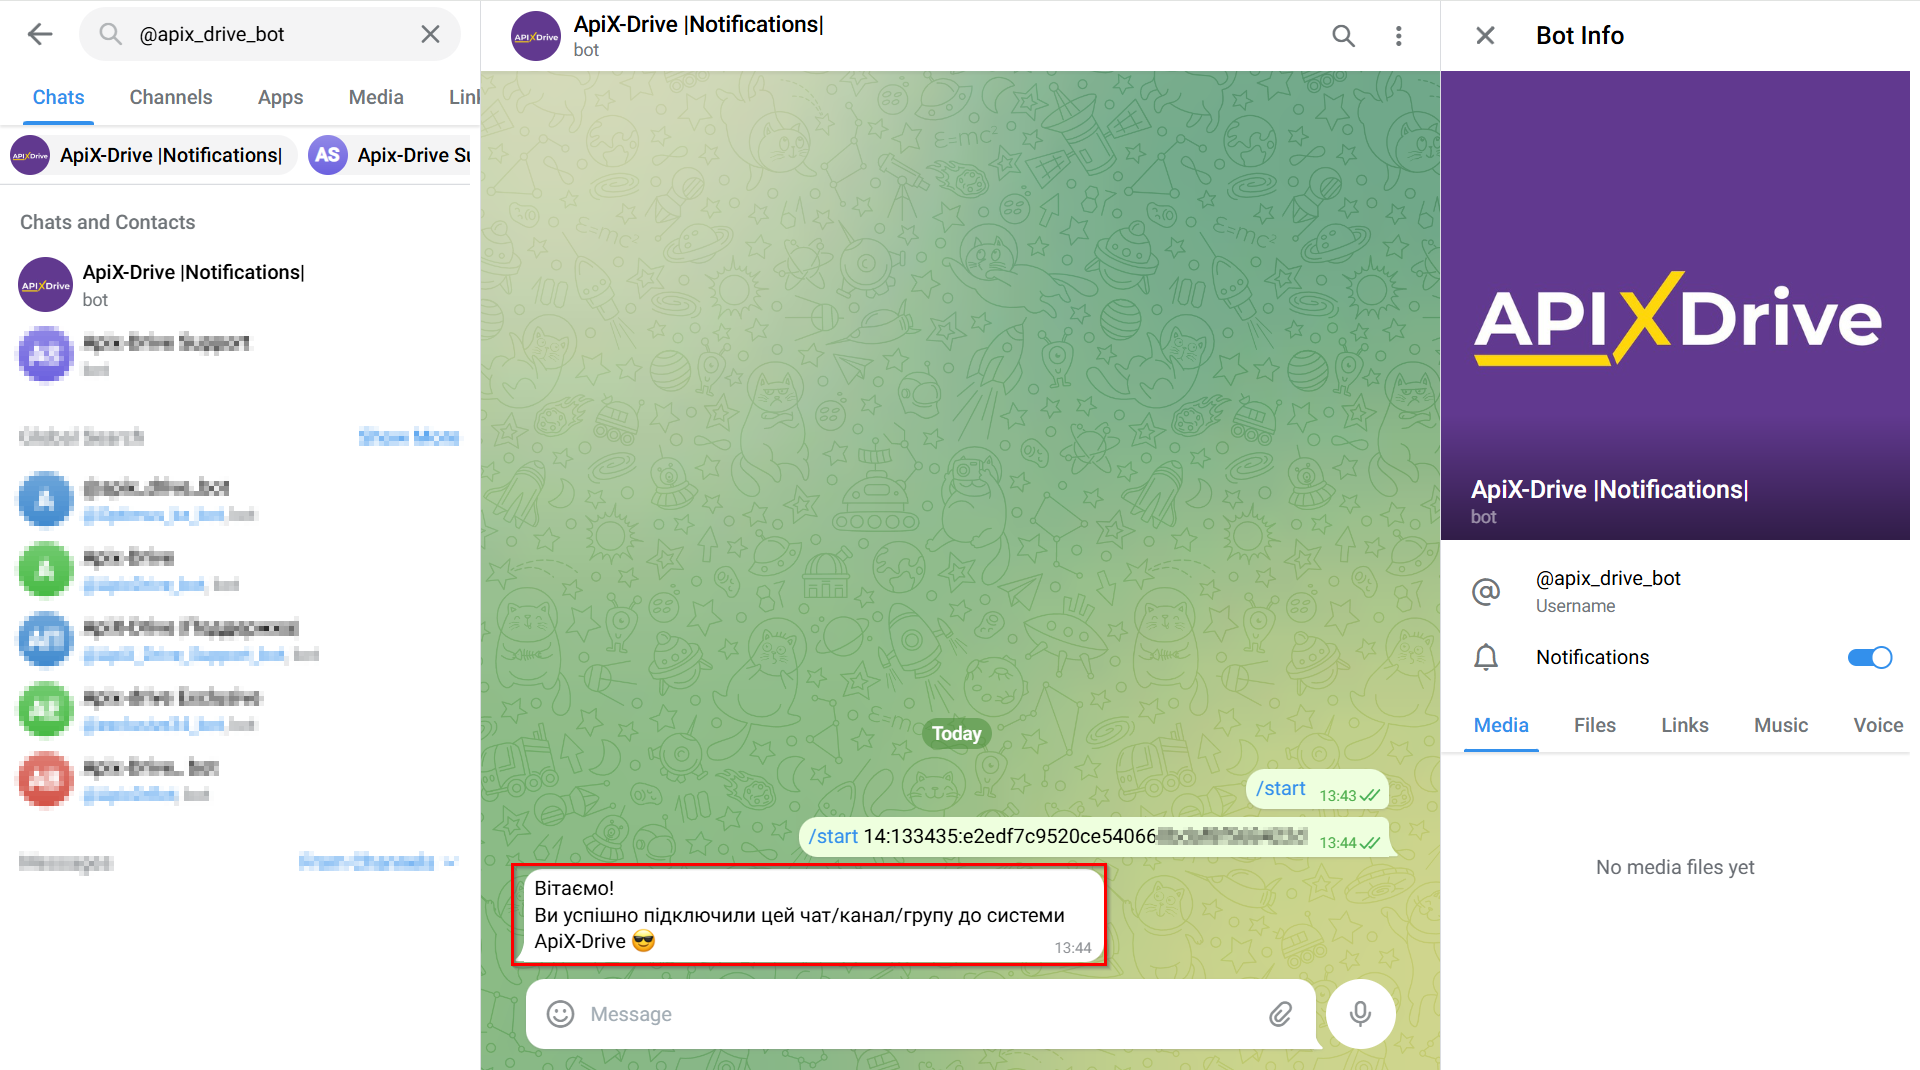Record a voice message with microphone button
The height and width of the screenshot is (1070, 1920).
point(1360,1014)
